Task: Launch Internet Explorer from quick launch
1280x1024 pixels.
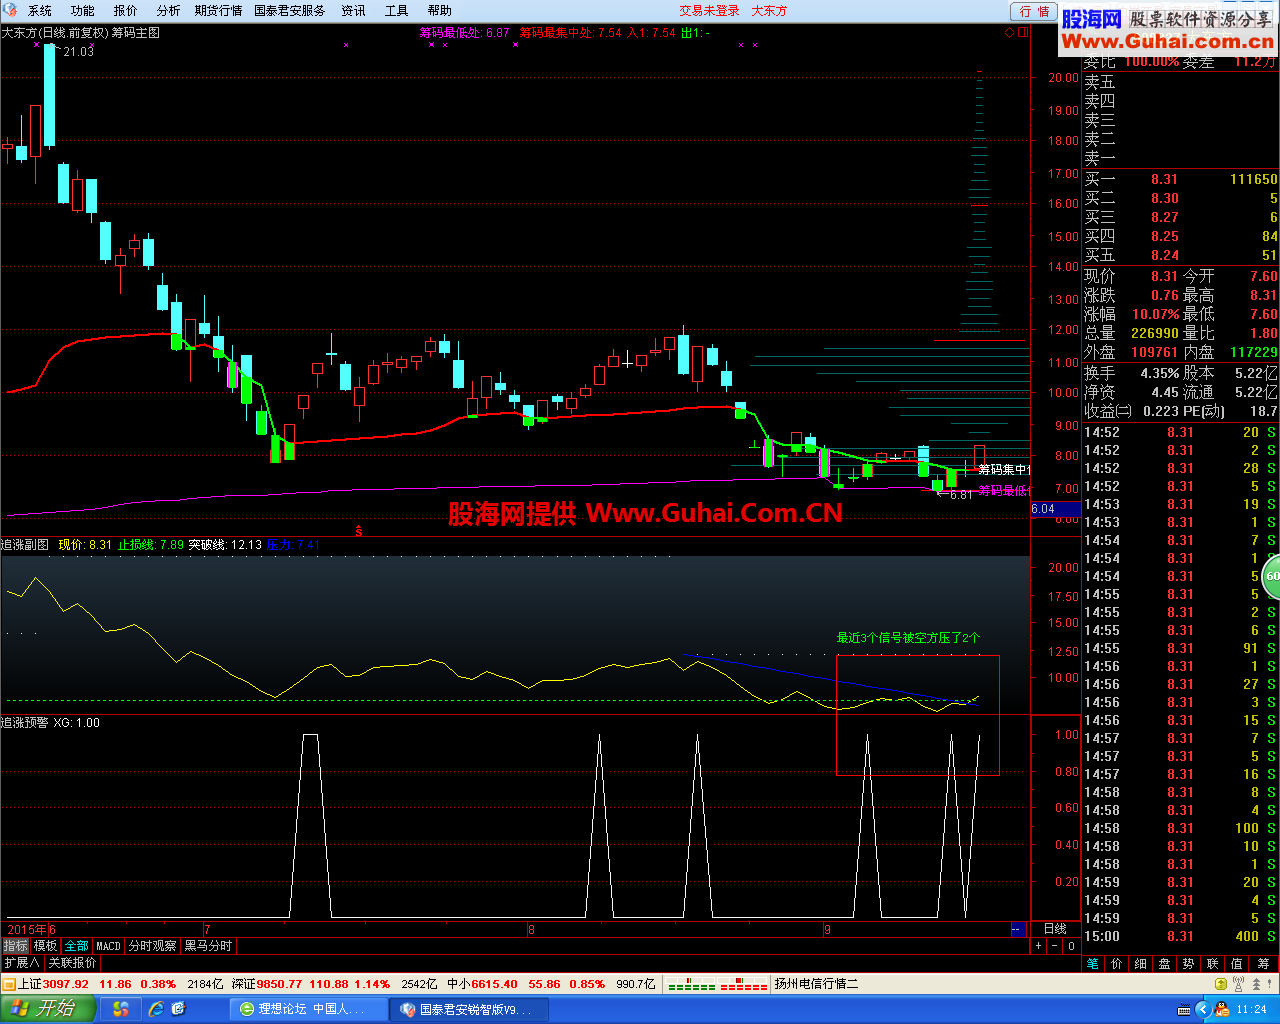Action: 156,1009
